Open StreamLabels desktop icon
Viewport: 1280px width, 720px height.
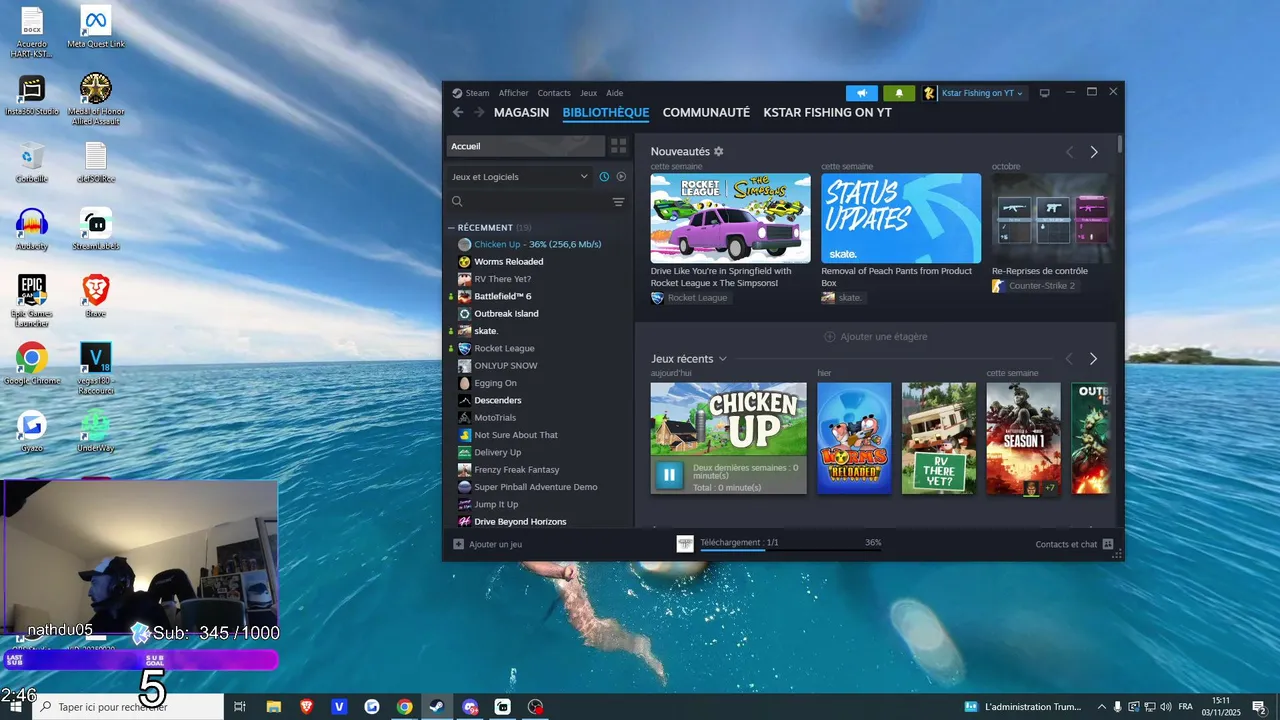[x=96, y=229]
